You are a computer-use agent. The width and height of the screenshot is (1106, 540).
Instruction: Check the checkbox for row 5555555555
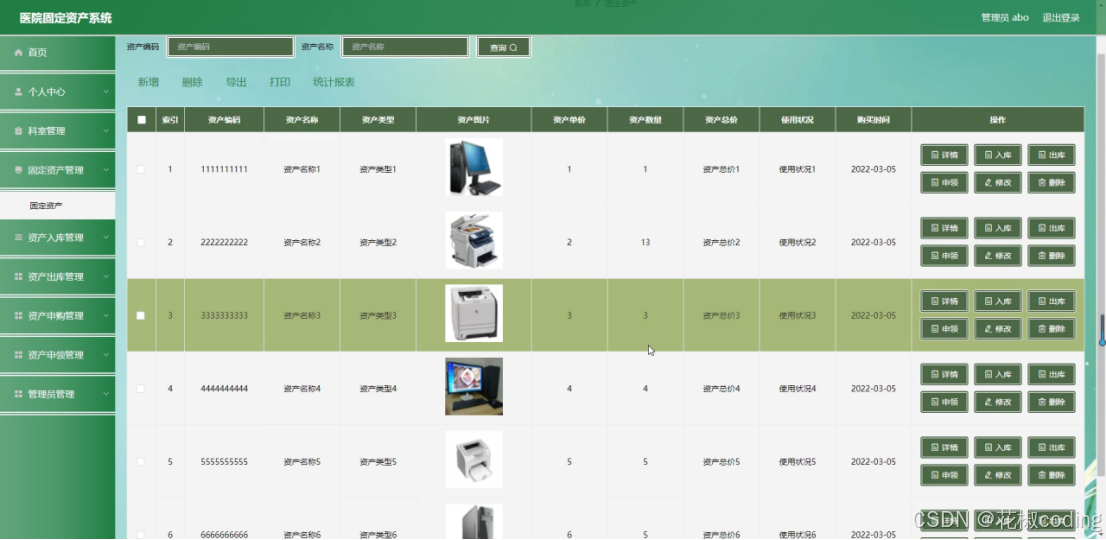(x=140, y=462)
